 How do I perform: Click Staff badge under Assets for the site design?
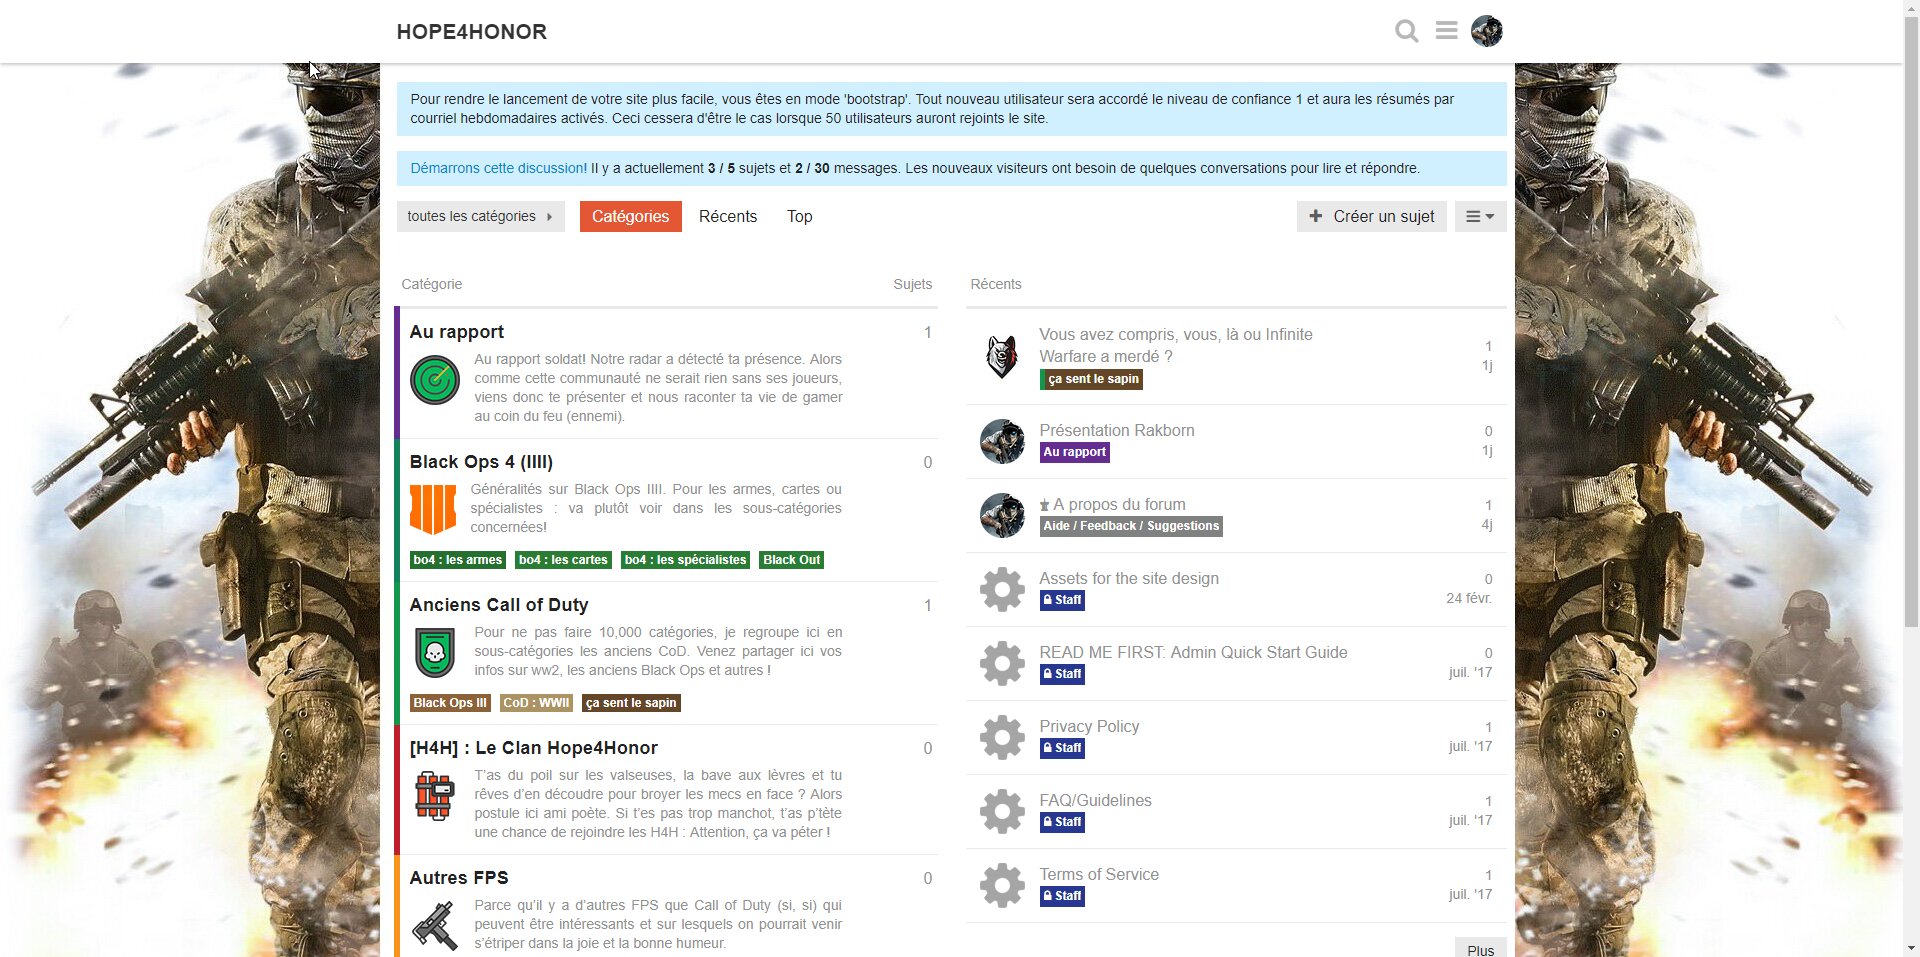[x=1062, y=600]
